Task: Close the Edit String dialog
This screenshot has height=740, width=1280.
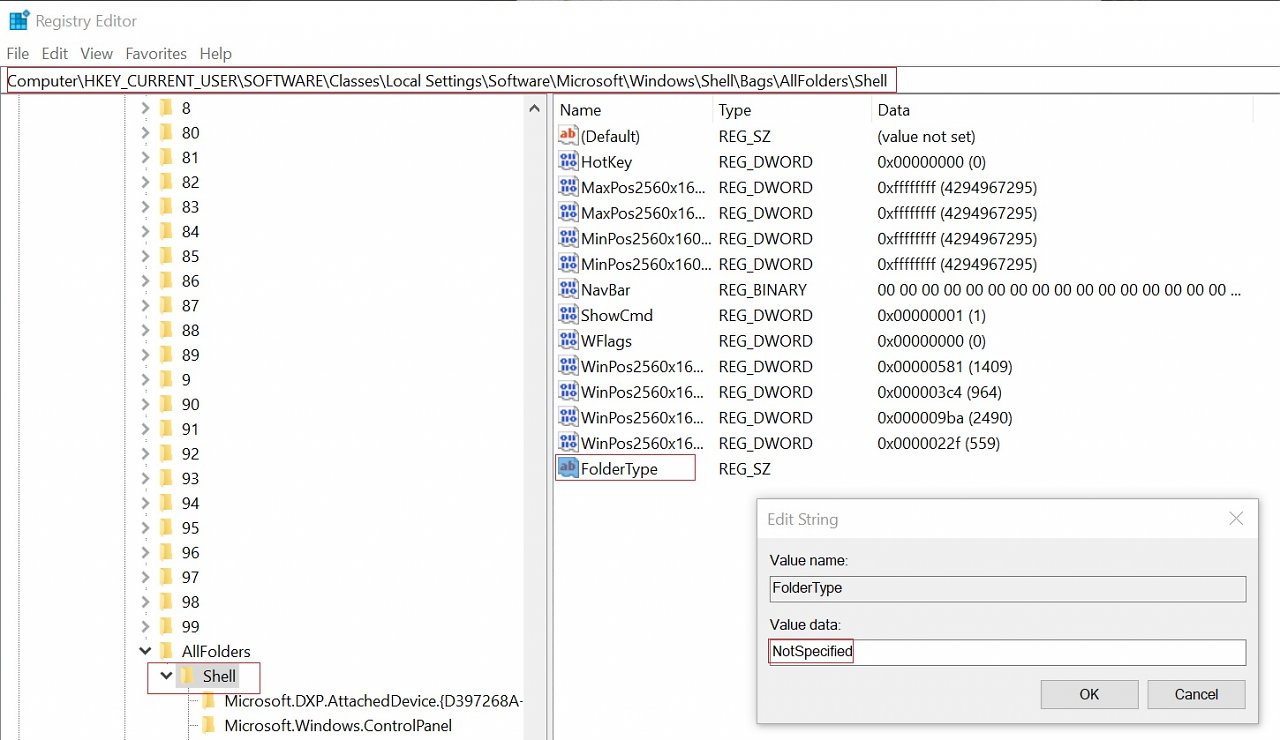Action: [1236, 518]
